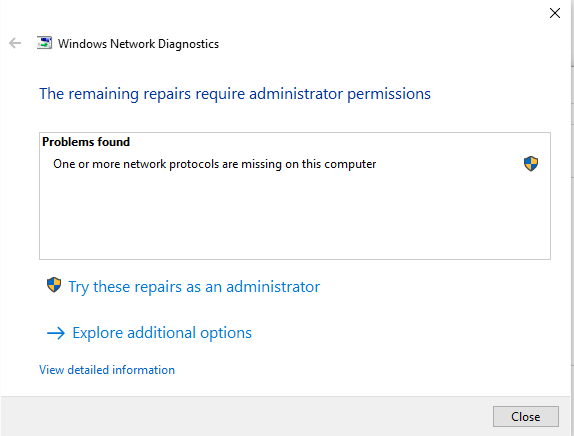
Task: Go back using the left arrow icon
Action: 15,43
